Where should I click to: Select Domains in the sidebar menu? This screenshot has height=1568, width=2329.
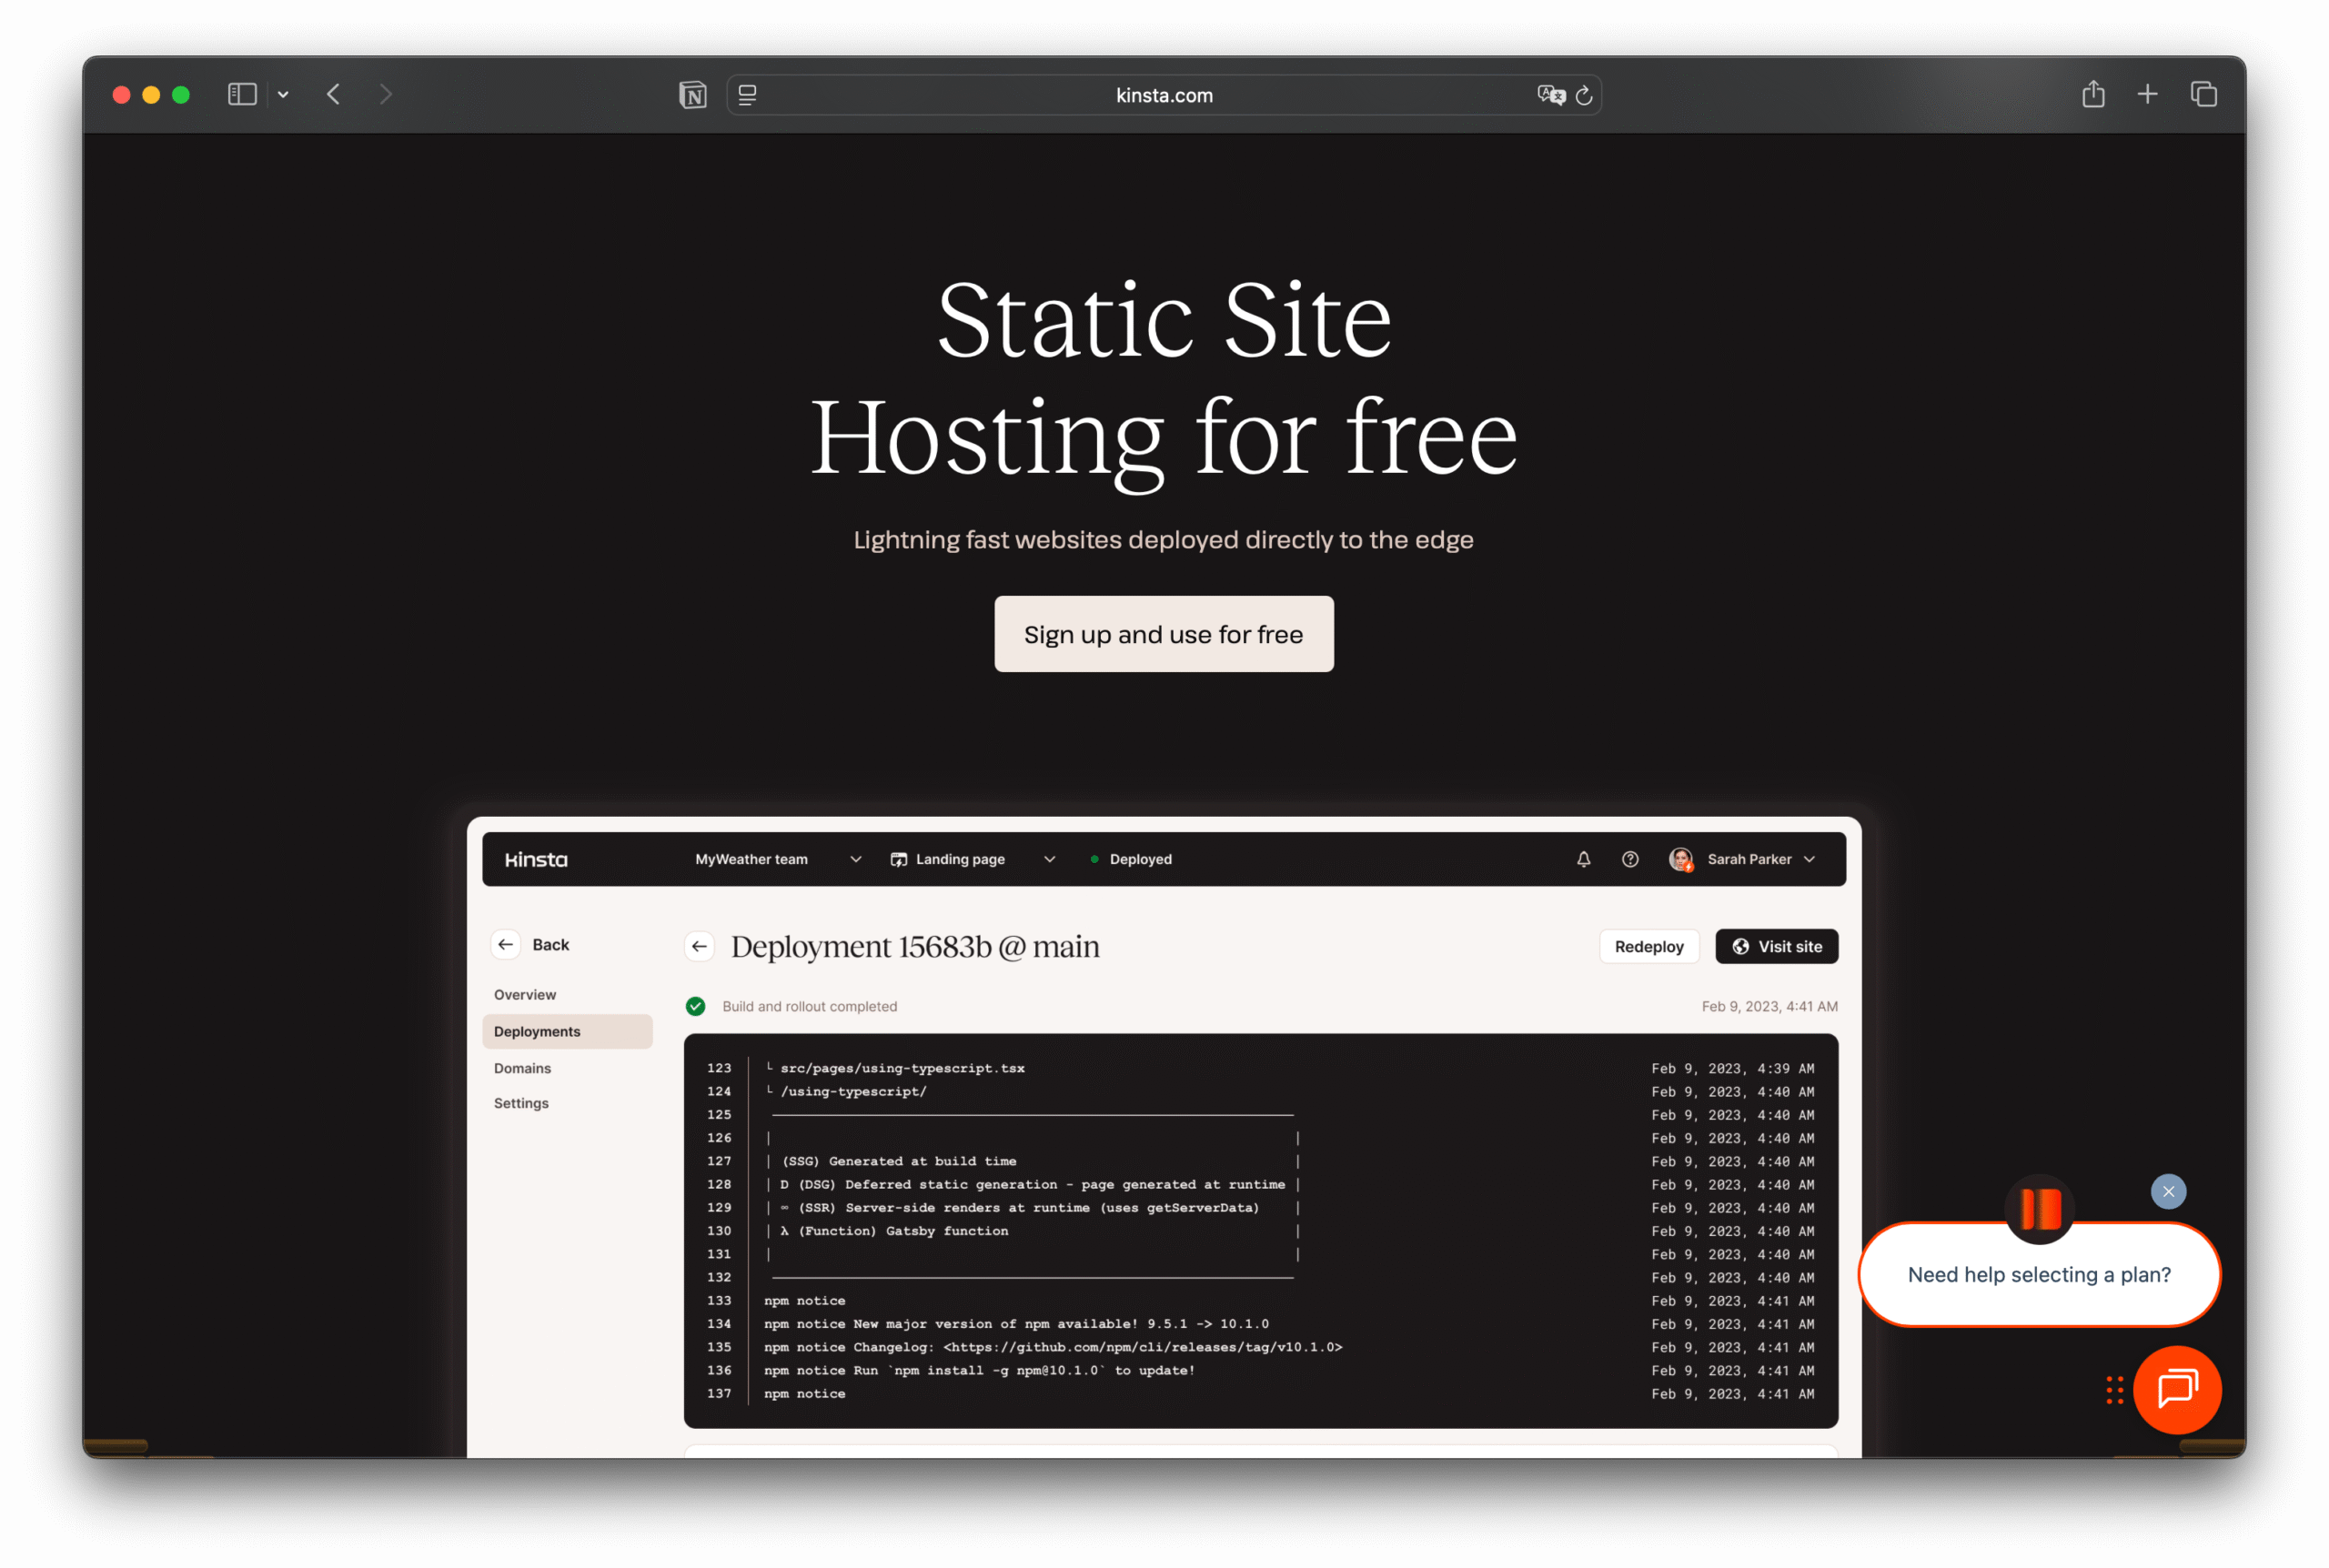point(522,1068)
